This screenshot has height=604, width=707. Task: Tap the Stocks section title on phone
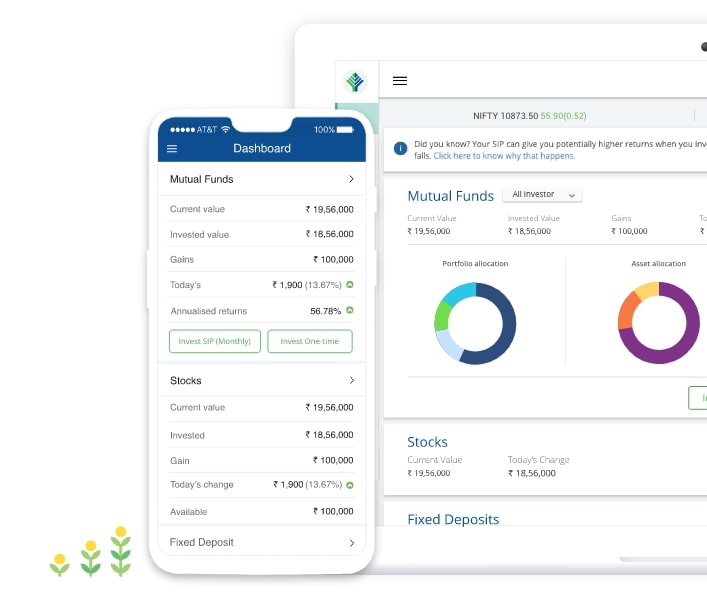(x=185, y=381)
